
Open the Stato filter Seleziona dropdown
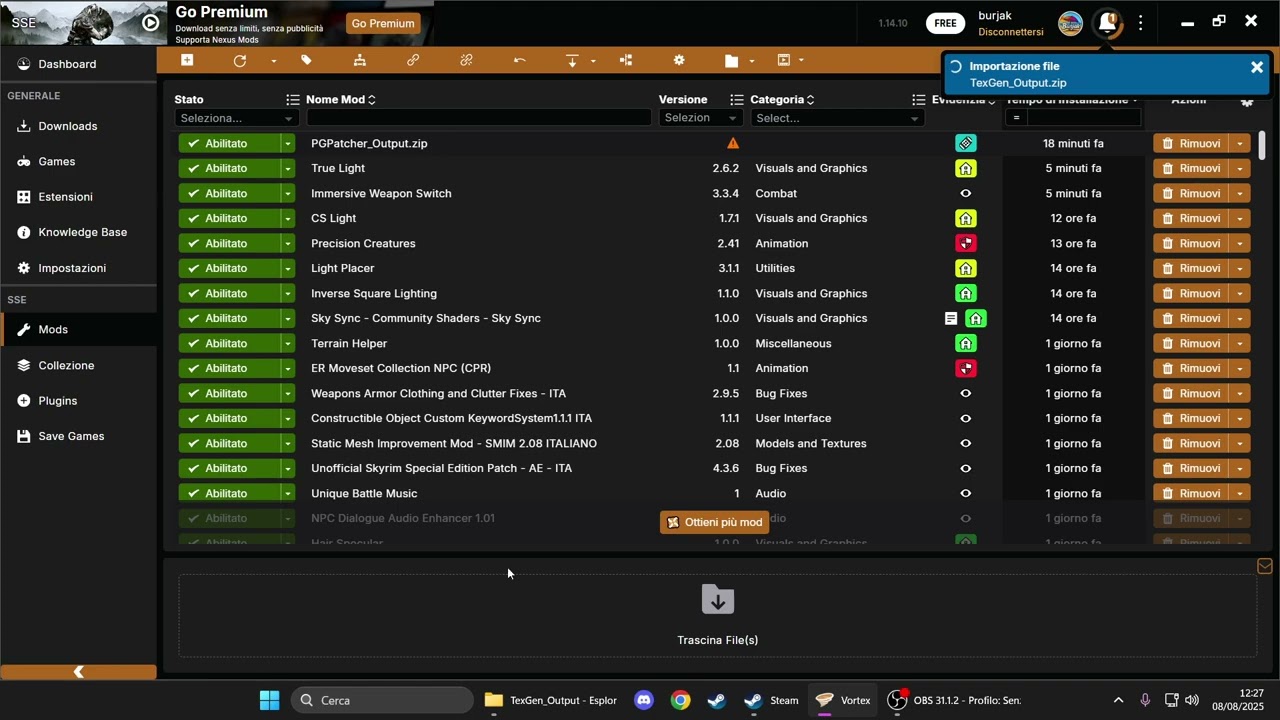coord(236,118)
